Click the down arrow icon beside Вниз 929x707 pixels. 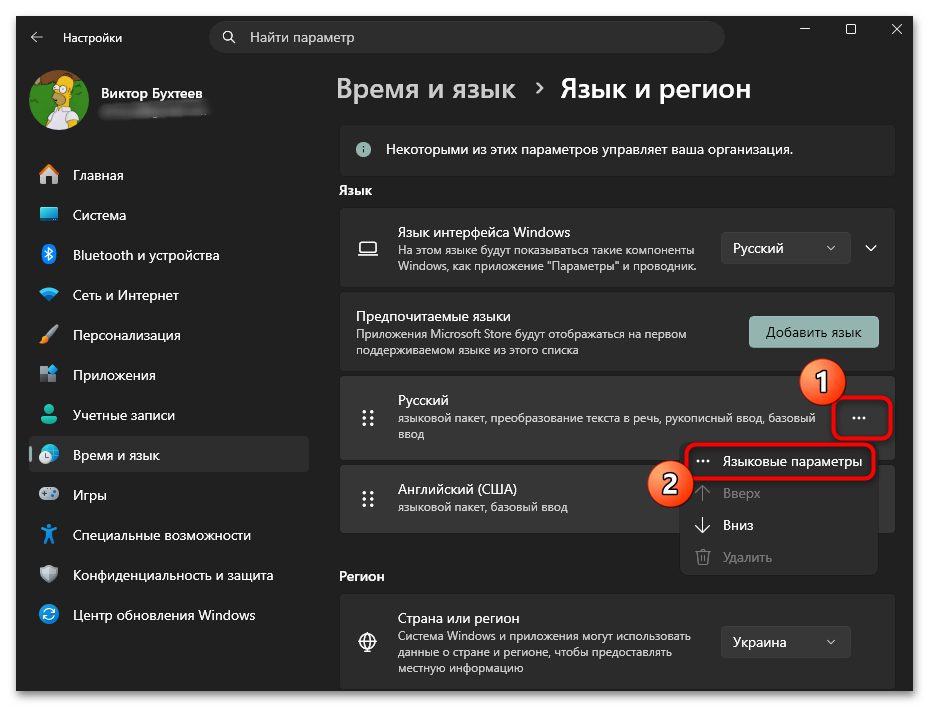pos(703,525)
